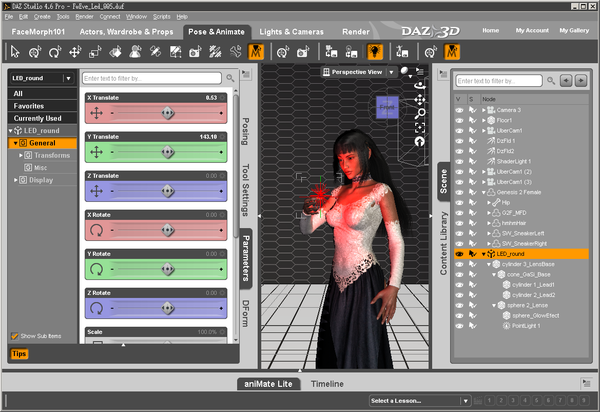Click the X Translate slider handle
The width and height of the screenshot is (600, 412).
[168, 113]
